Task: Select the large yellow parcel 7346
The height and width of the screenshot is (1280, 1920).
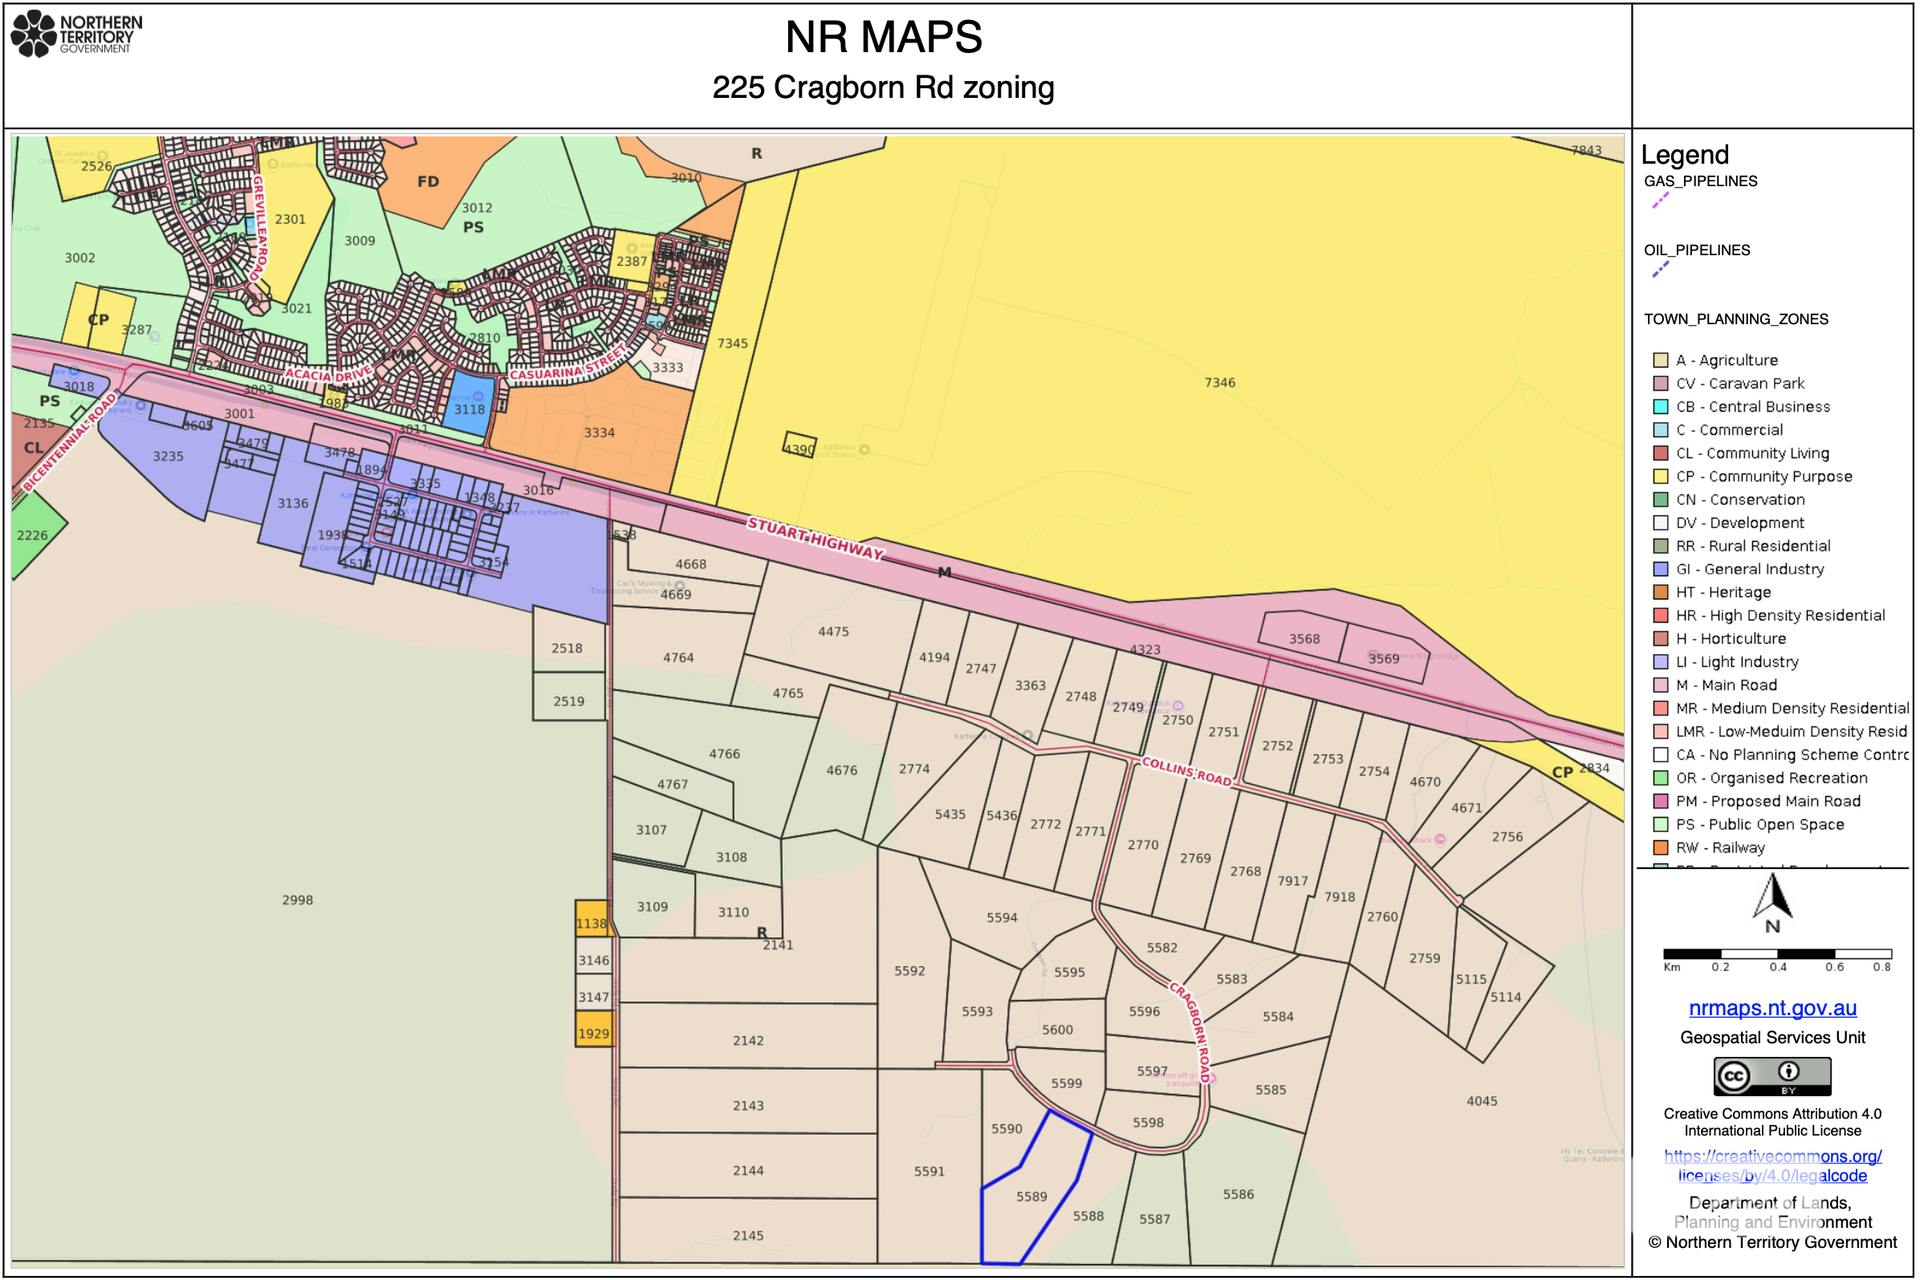Action: (x=1219, y=383)
